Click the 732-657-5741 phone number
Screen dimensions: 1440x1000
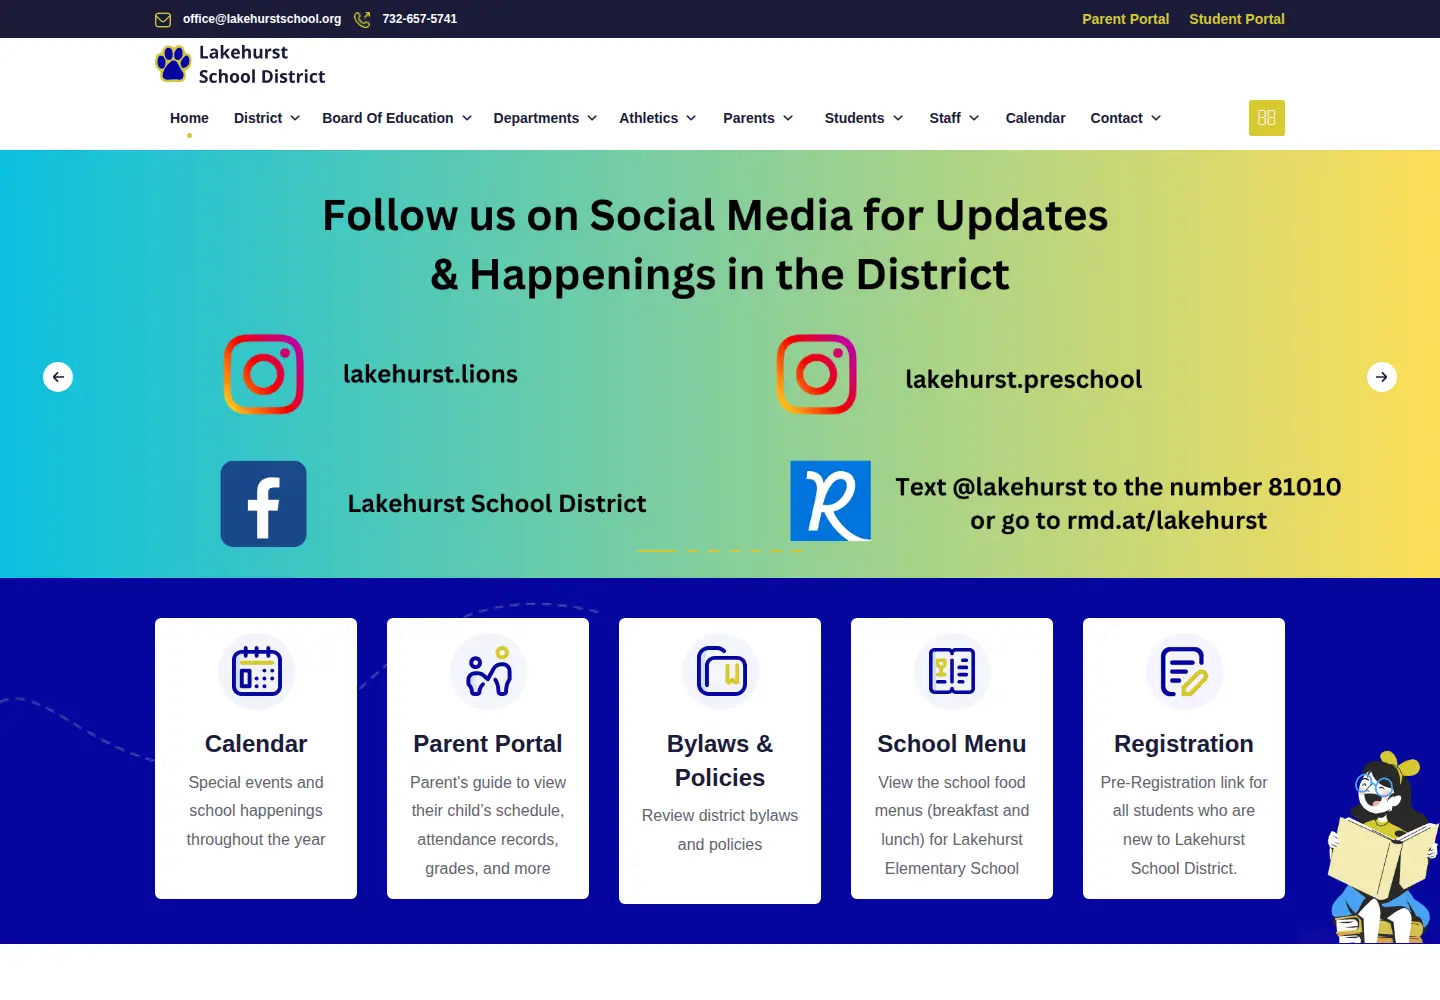pos(420,19)
